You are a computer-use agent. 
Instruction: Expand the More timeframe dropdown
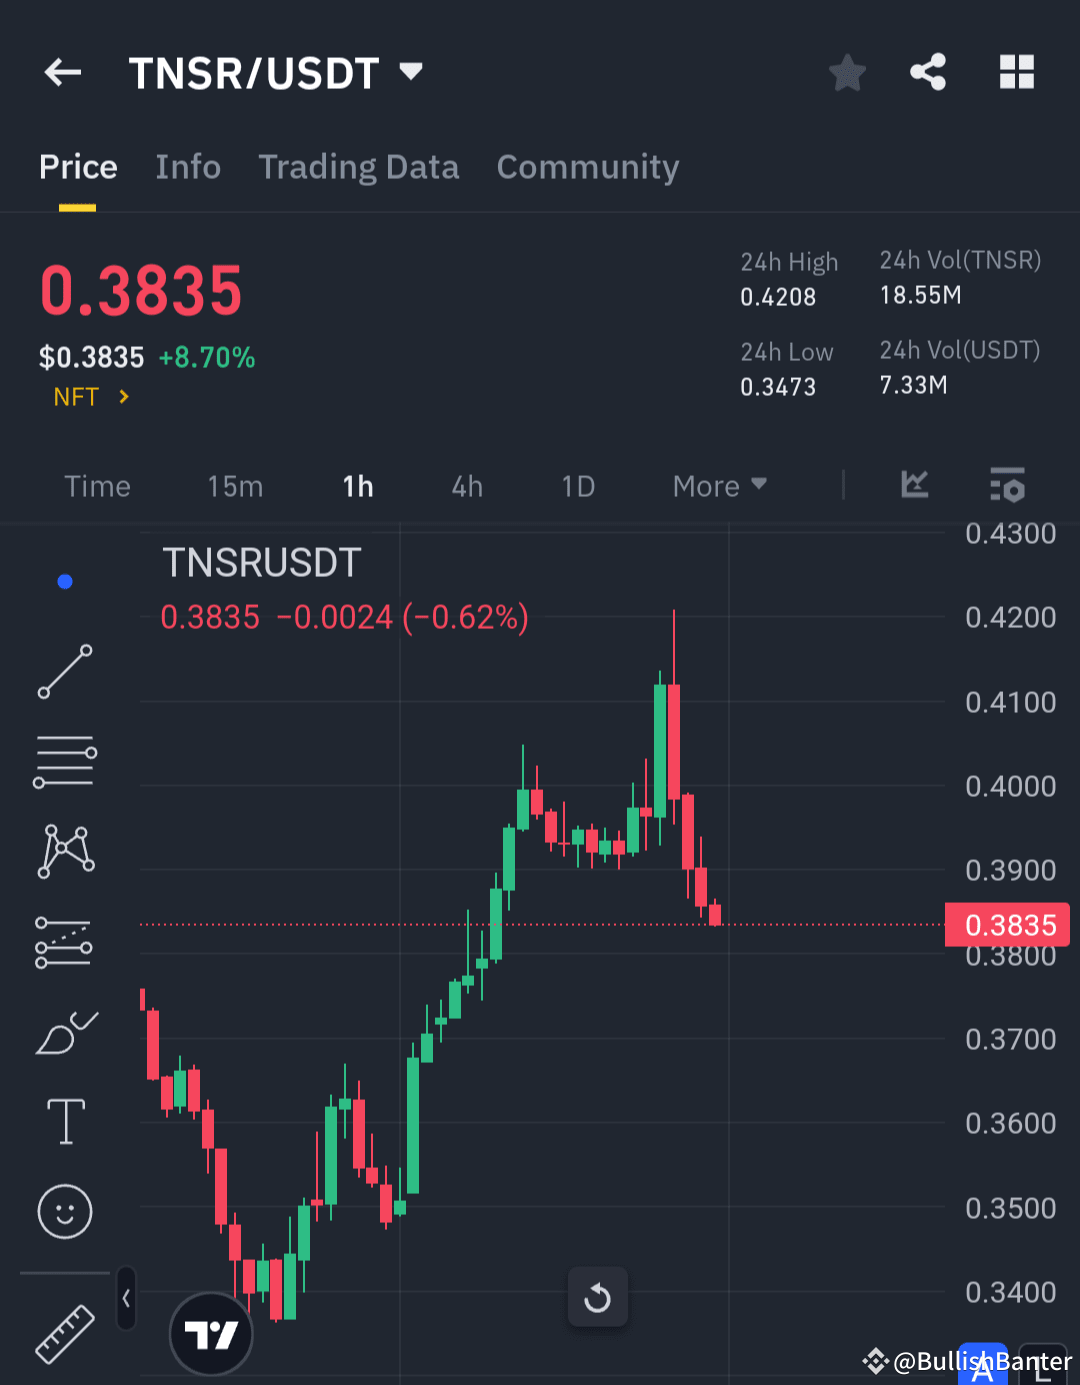(718, 486)
